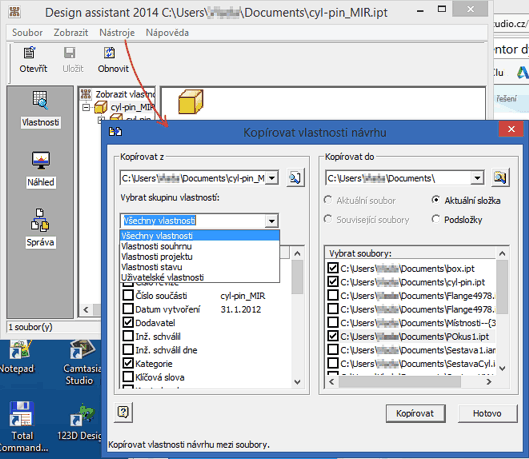Choose Všechny vlastnosti from the list
The height and width of the screenshot is (459, 529).
pyautogui.click(x=200, y=235)
